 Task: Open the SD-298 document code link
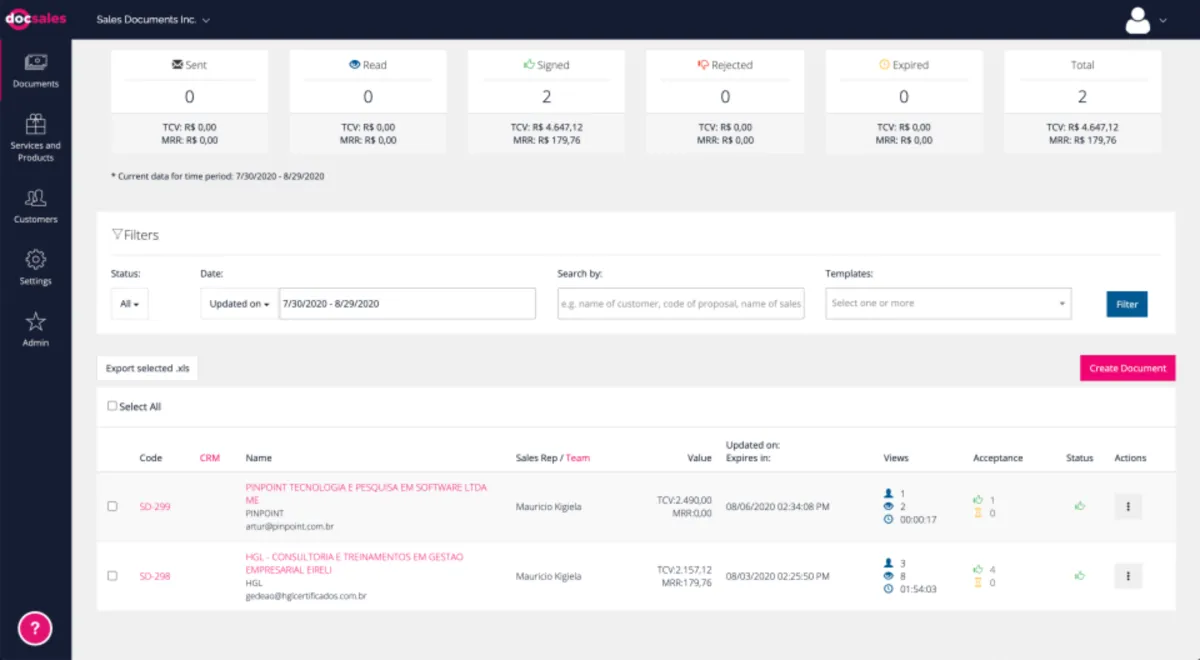155,576
